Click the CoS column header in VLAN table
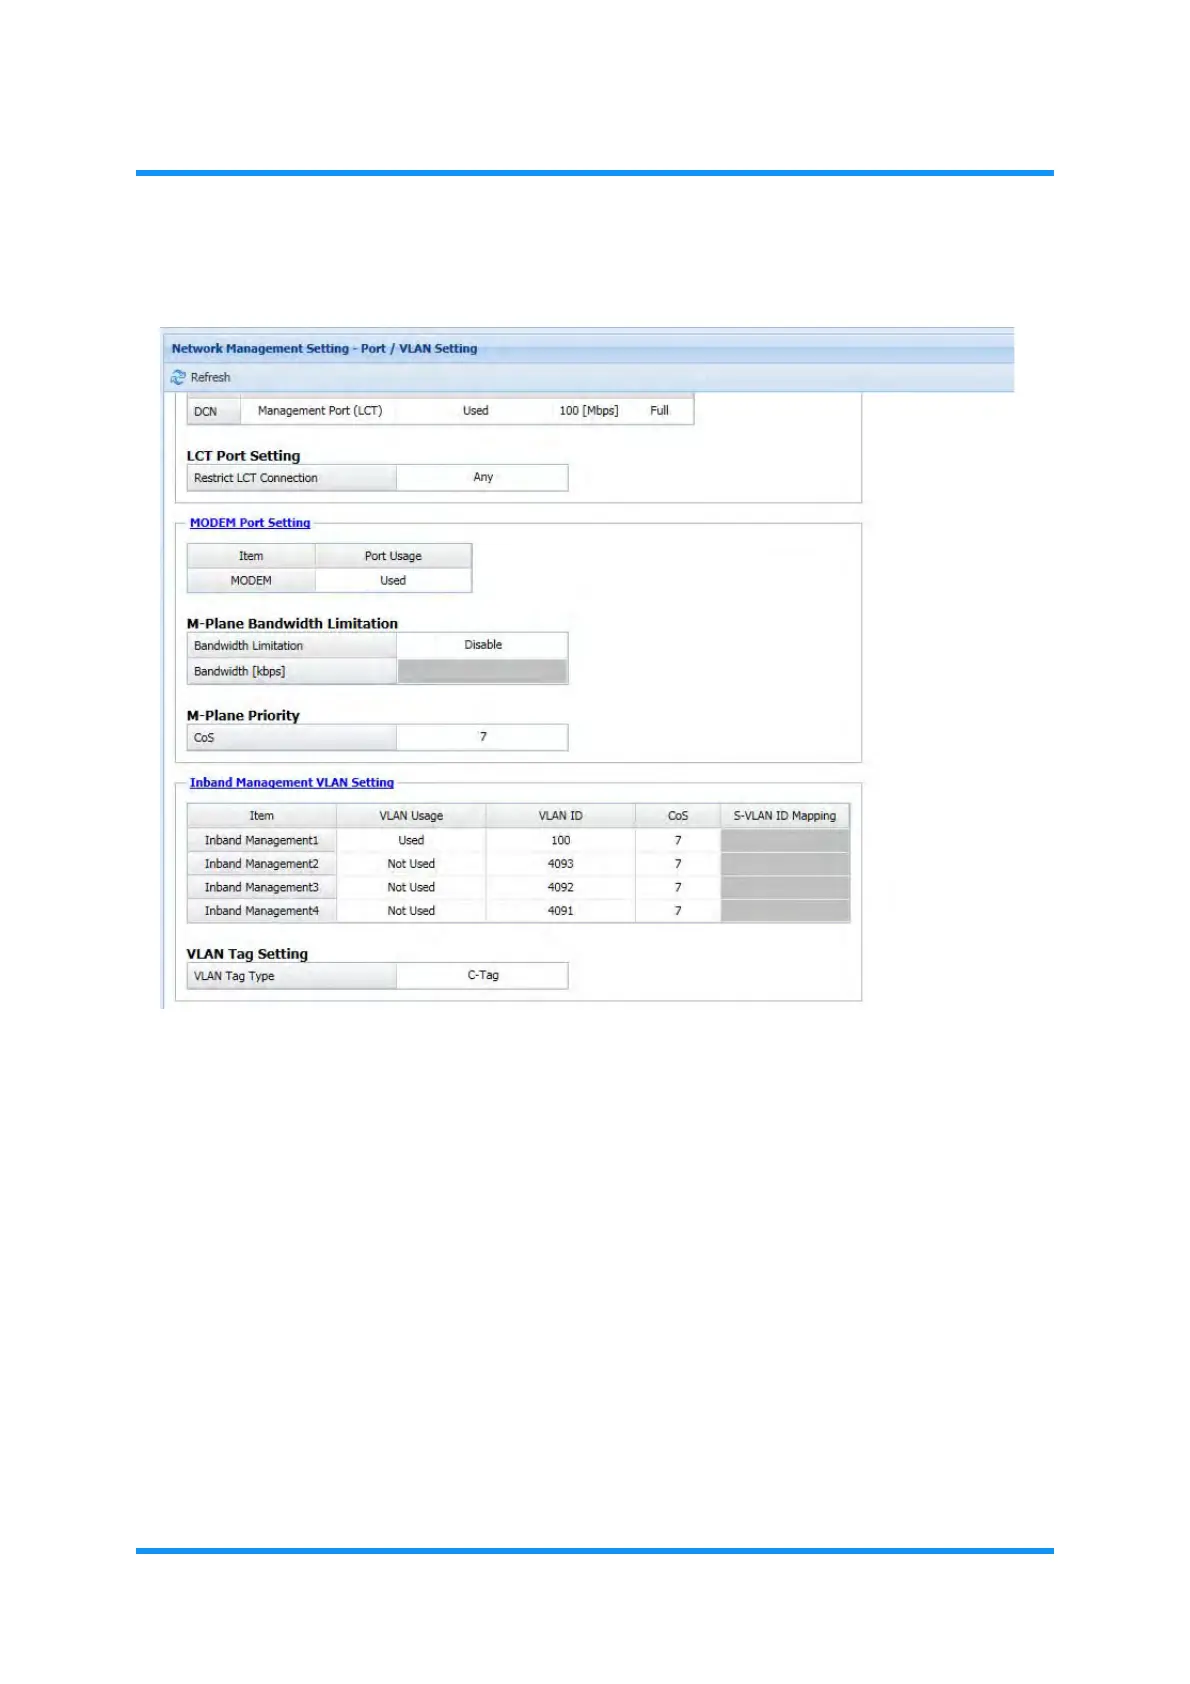This screenshot has height=1684, width=1190. pos(678,816)
